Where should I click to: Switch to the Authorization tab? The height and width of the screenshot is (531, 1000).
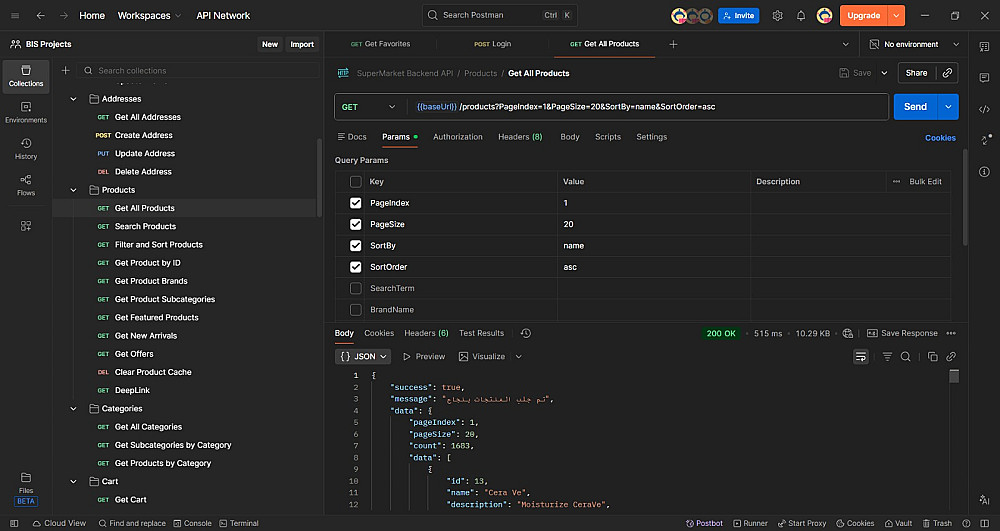458,137
